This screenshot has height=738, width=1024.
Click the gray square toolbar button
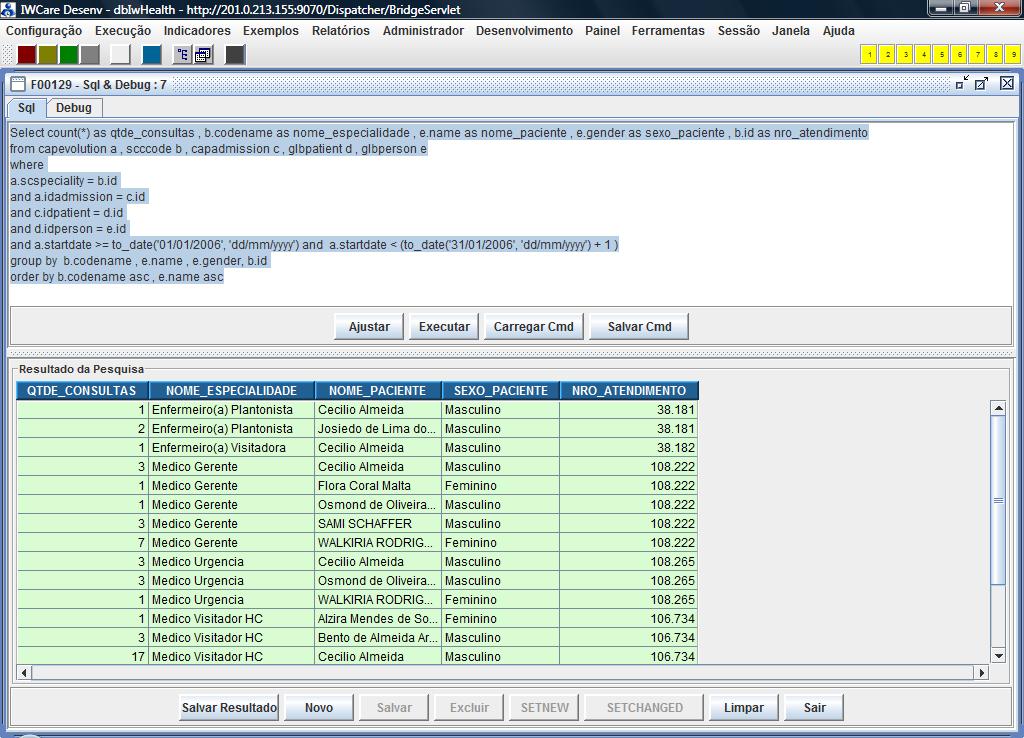89,55
